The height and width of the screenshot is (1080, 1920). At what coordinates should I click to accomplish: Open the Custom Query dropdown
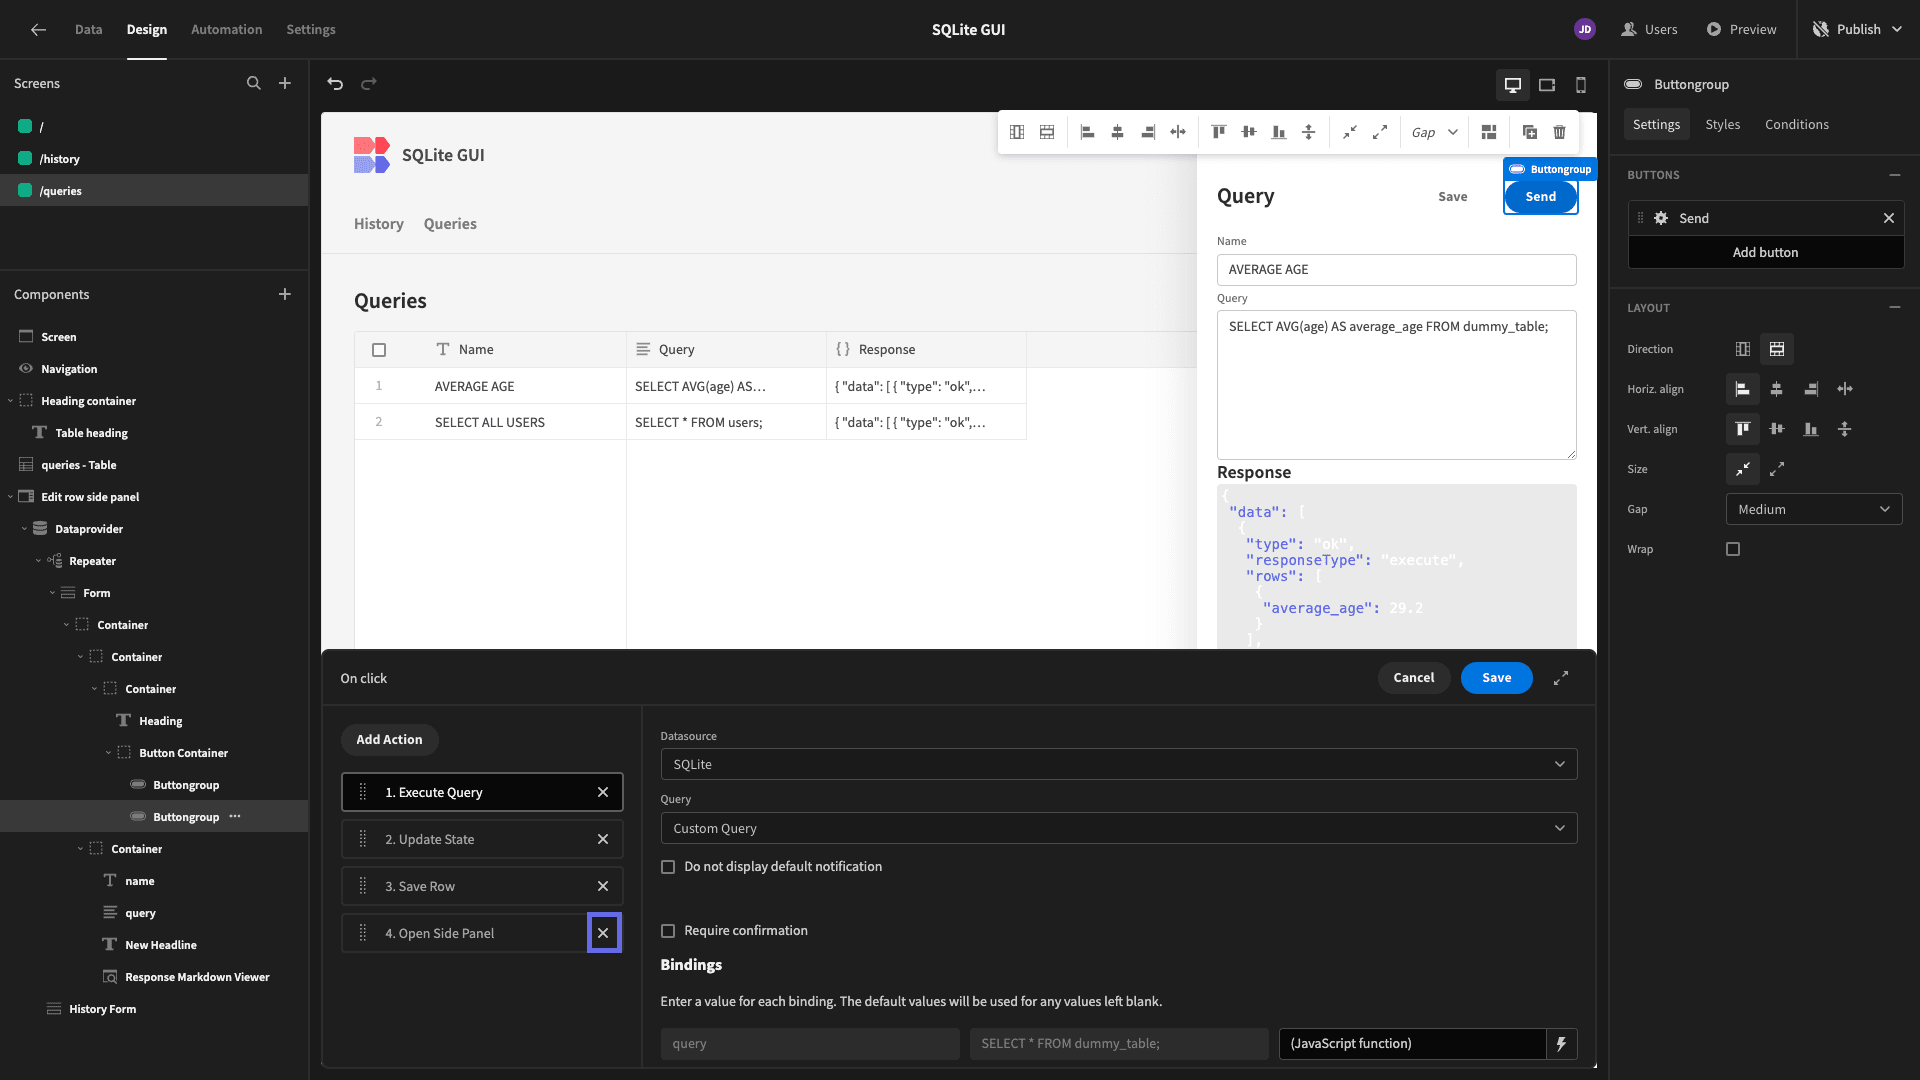[1119, 828]
